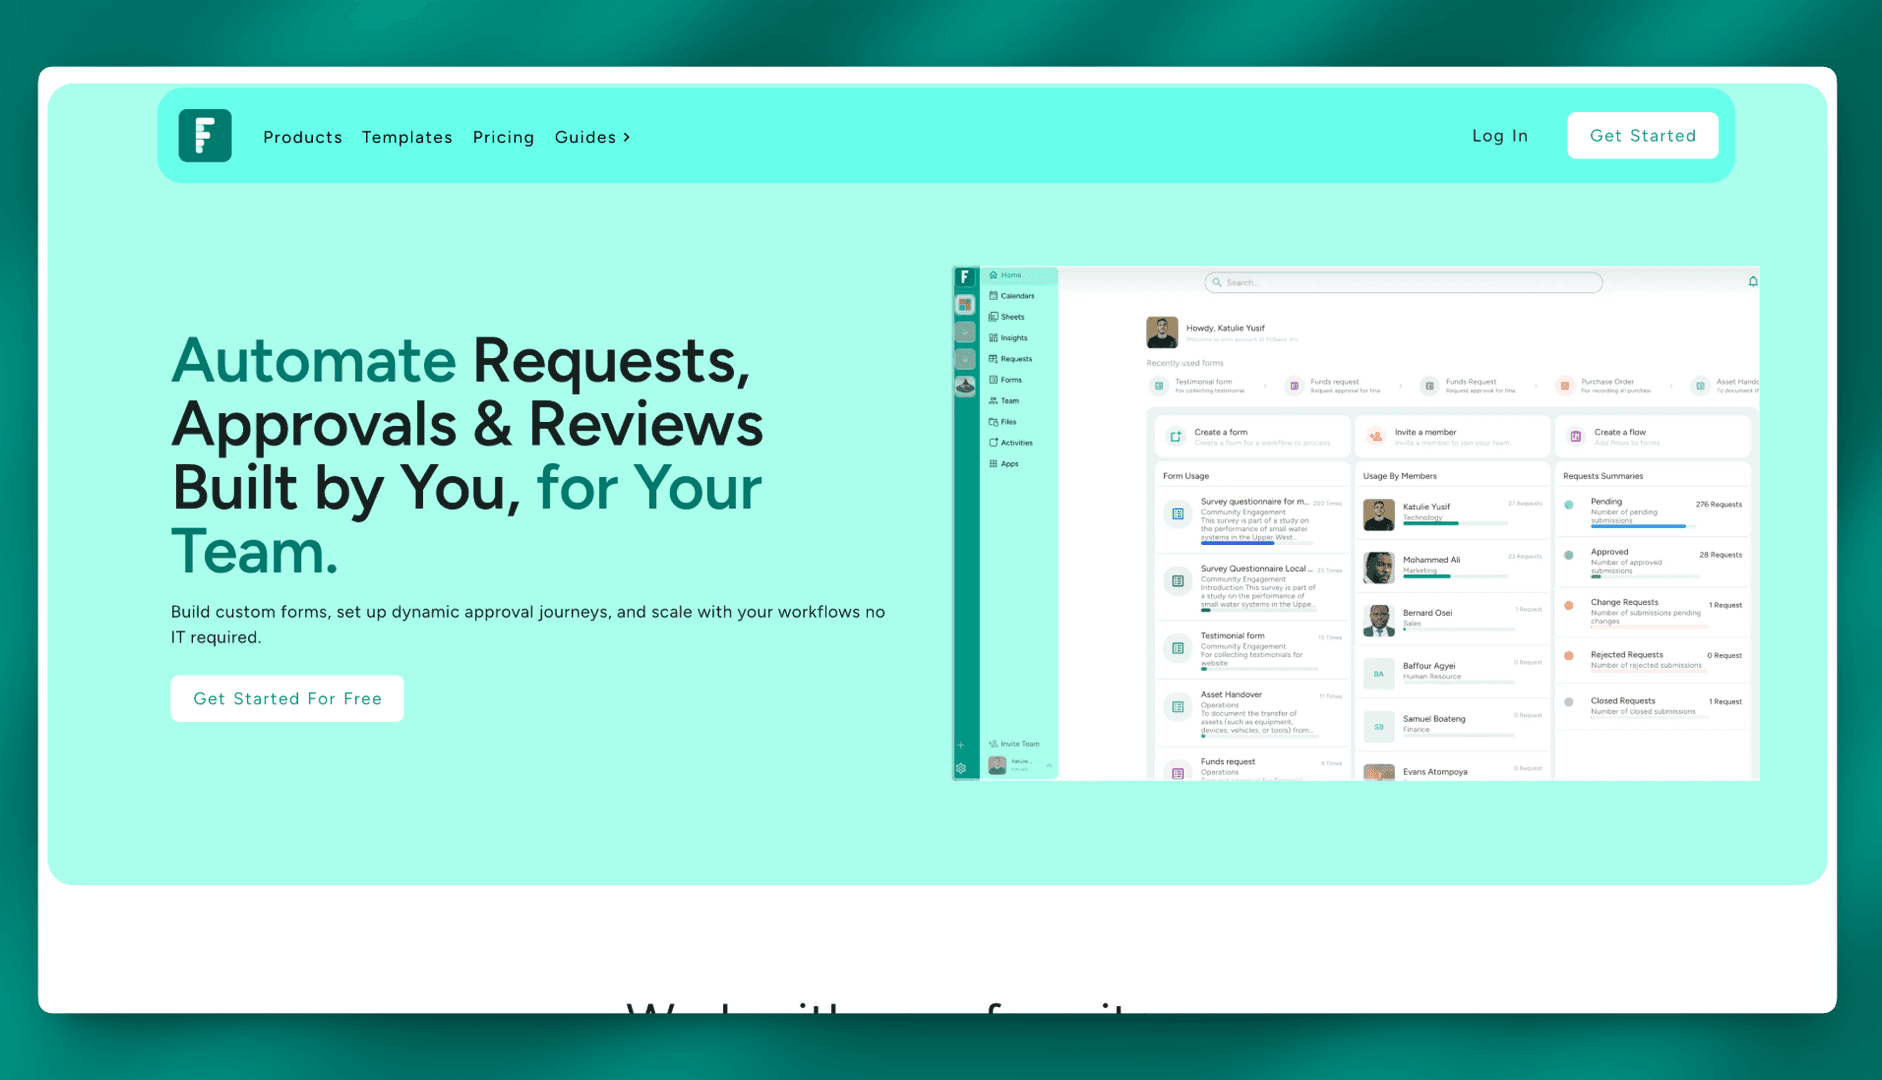1882x1080 pixels.
Task: Click the Invite a member icon
Action: pyautogui.click(x=1376, y=437)
